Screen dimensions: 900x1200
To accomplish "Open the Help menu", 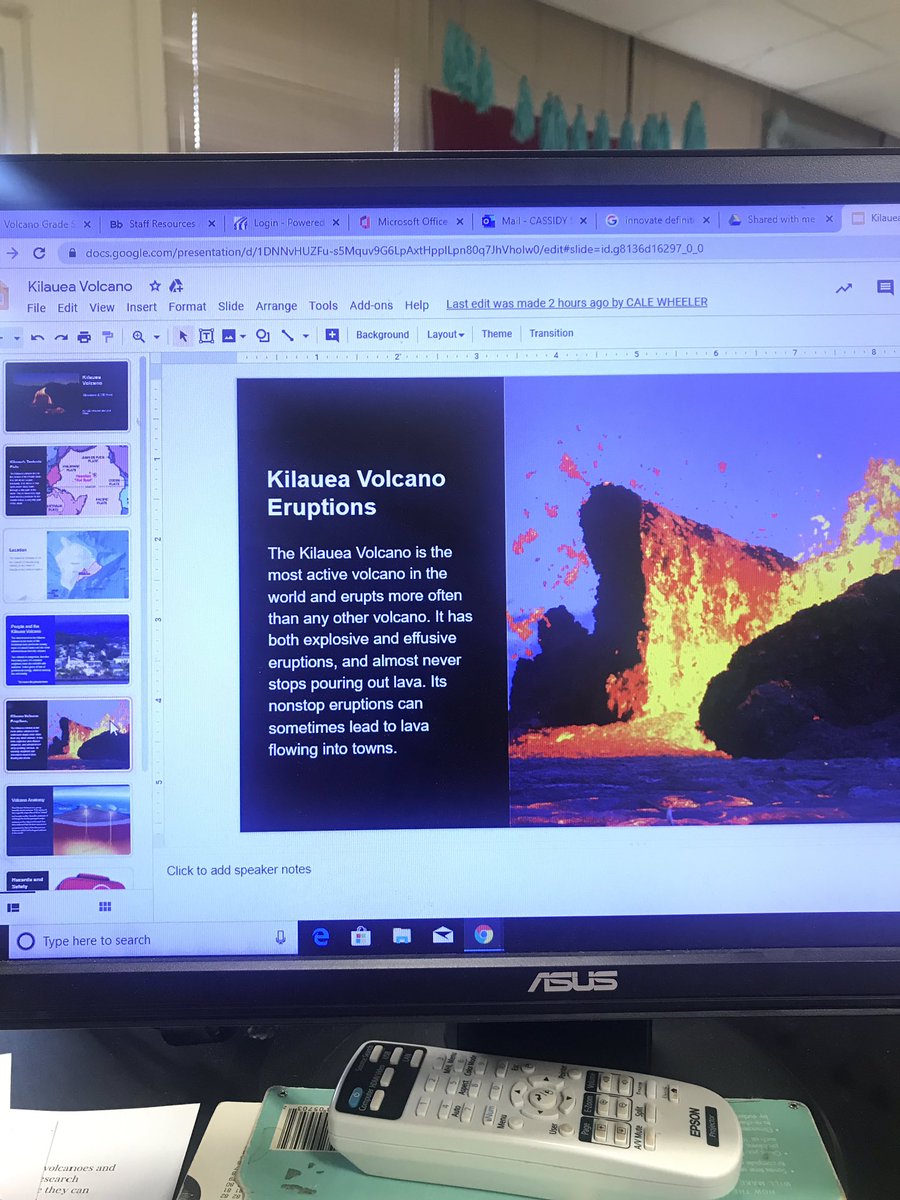I will [x=417, y=305].
